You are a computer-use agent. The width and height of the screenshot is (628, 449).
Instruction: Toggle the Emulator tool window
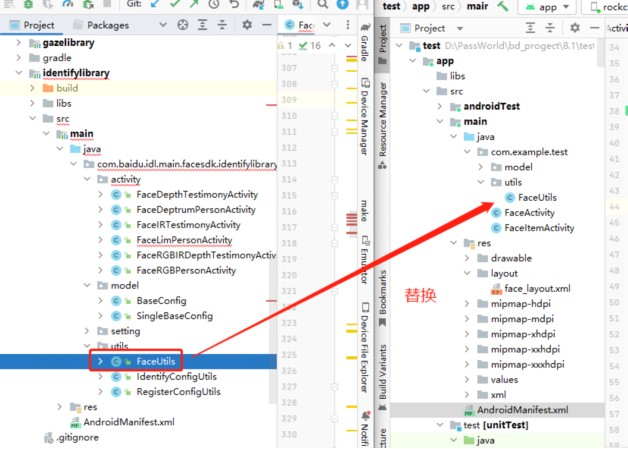(x=364, y=261)
